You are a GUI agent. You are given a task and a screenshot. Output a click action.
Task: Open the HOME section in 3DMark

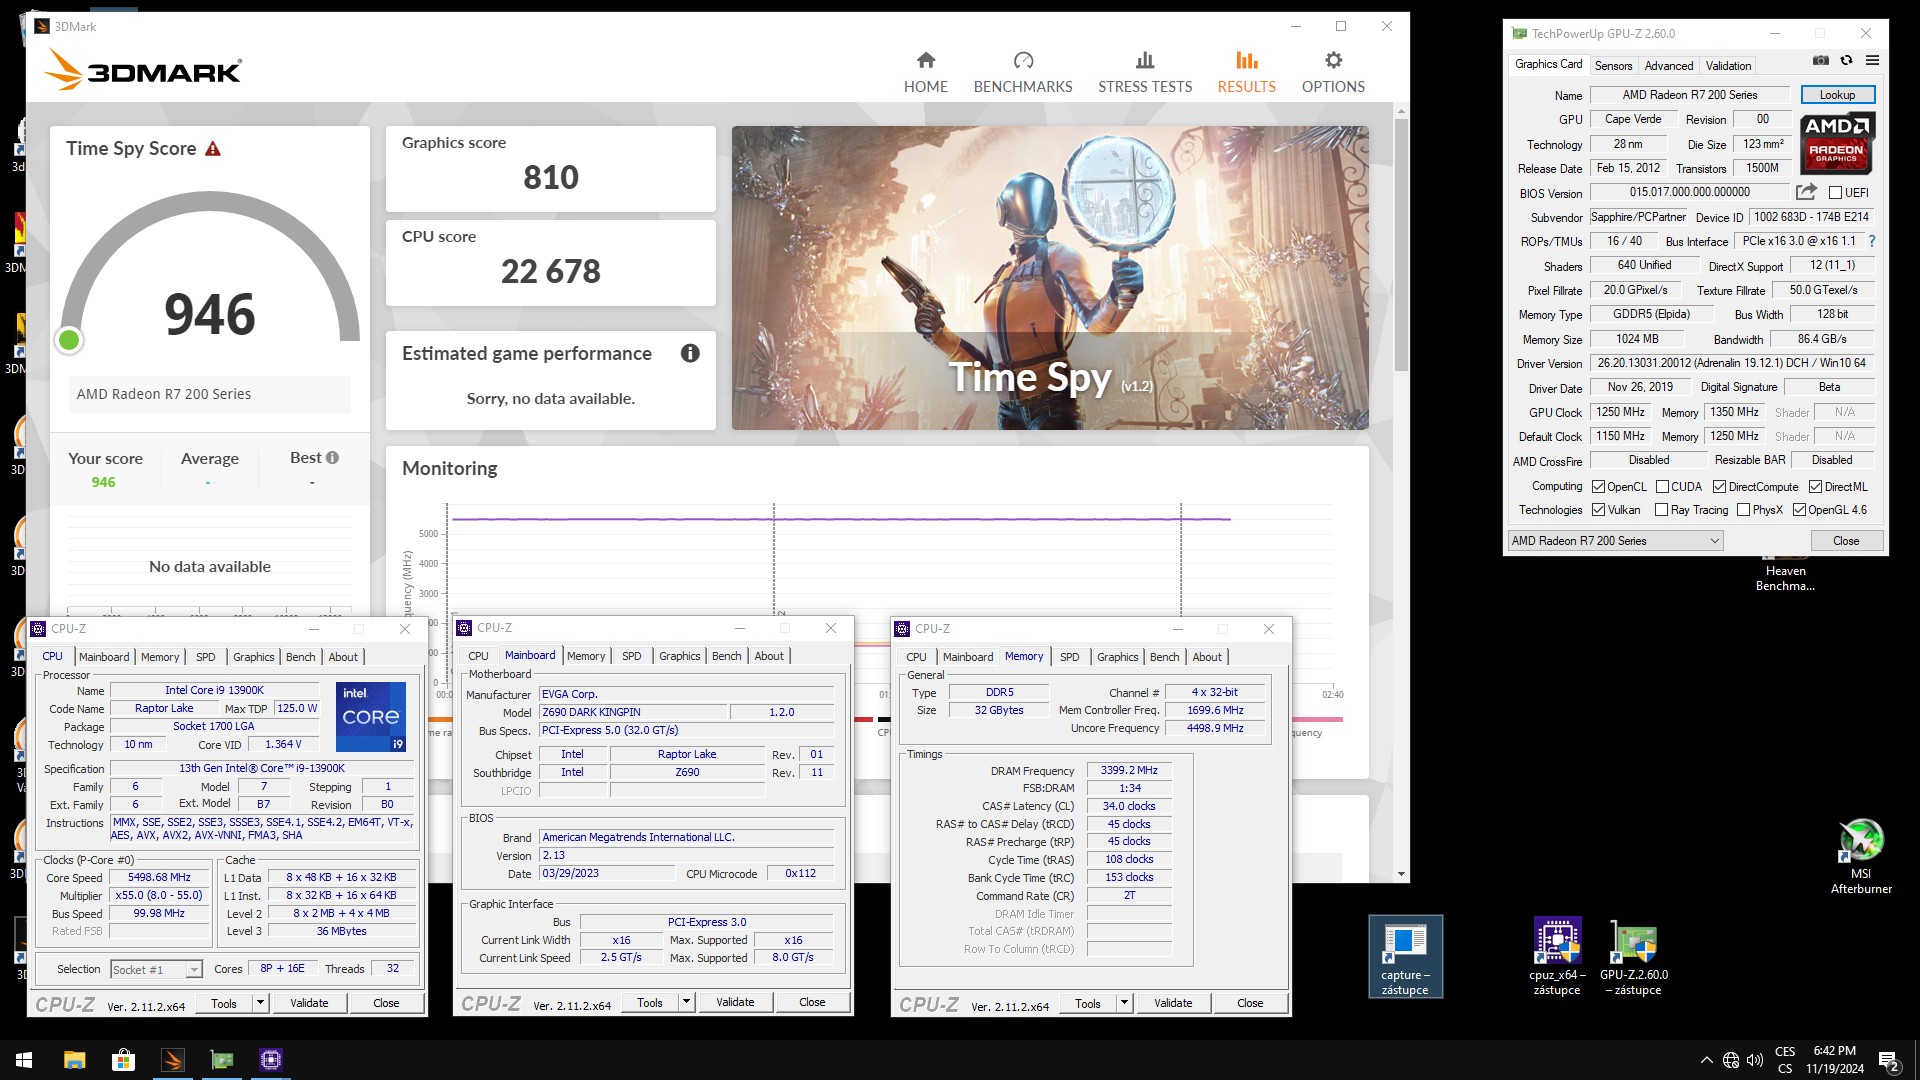[x=925, y=73]
